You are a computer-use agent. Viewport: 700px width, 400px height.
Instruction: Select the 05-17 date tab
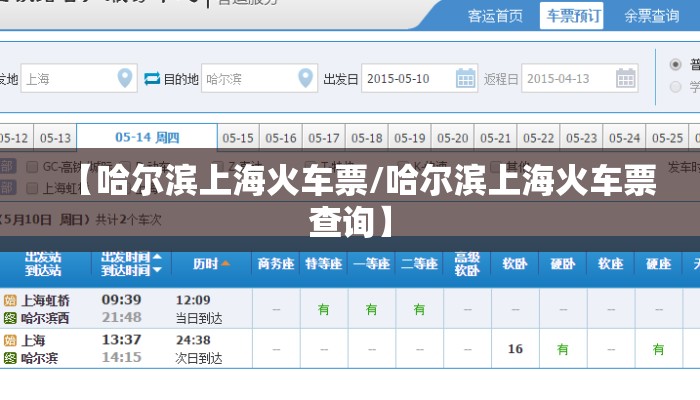[324, 138]
